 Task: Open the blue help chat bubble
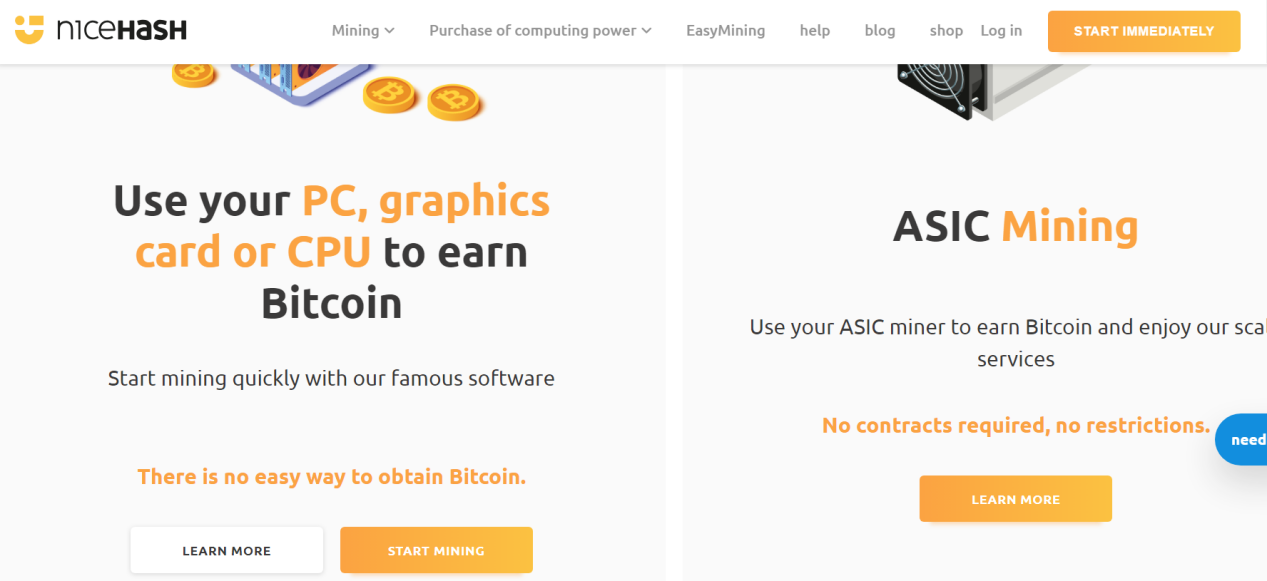click(1243, 439)
